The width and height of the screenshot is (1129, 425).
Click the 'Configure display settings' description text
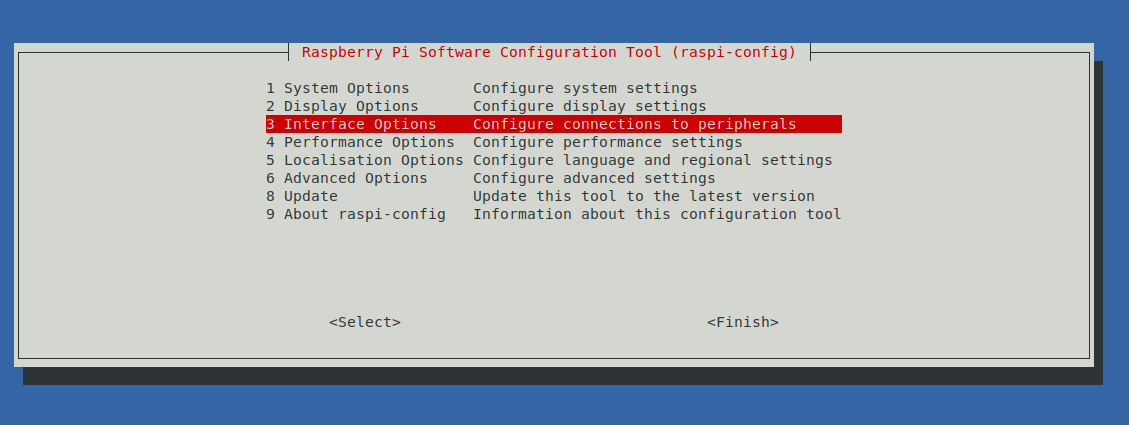pos(589,106)
